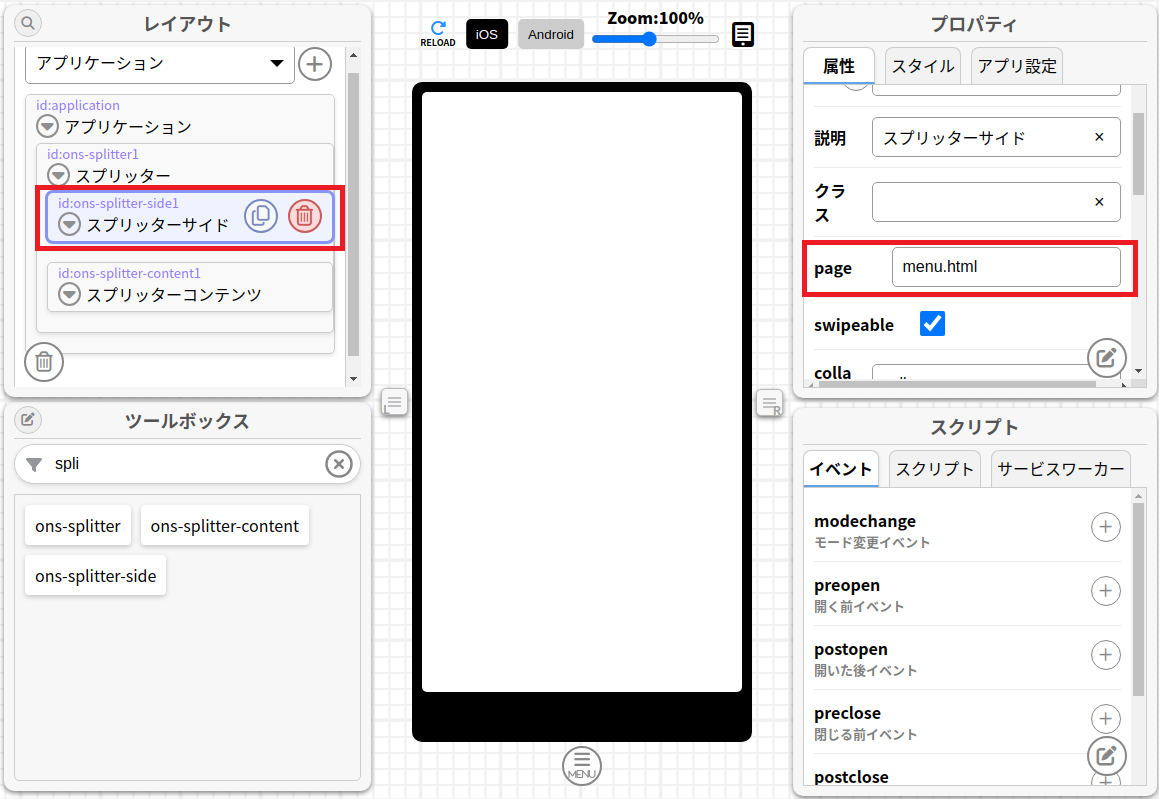The width and height of the screenshot is (1159, 799).
Task: Click the MENU button below the phone preview
Action: (581, 765)
